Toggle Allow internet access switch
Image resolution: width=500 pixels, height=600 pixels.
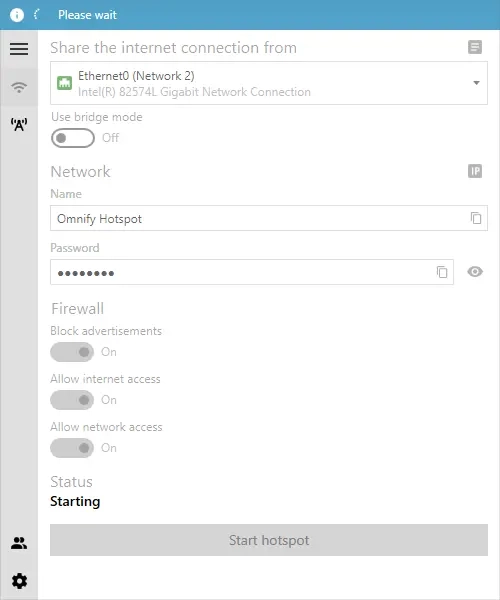(x=72, y=400)
